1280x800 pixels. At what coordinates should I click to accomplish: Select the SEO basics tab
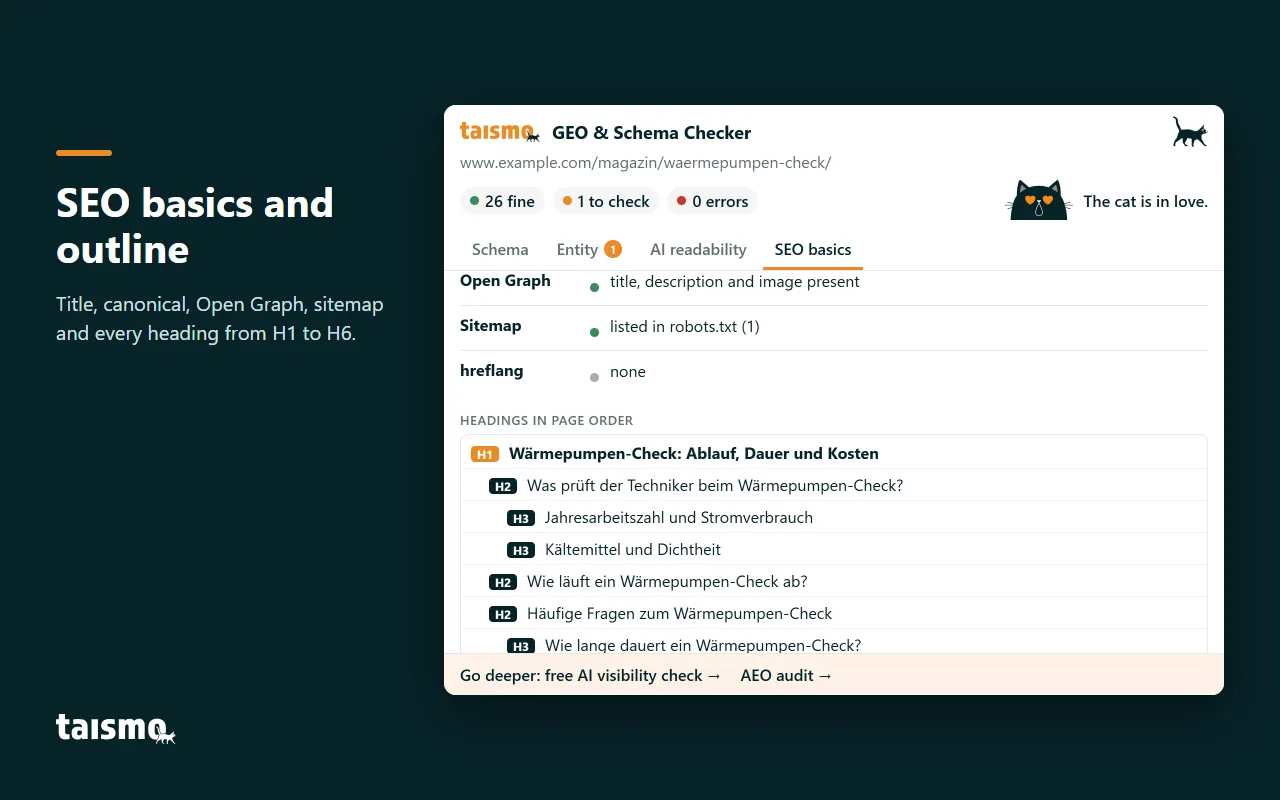pyautogui.click(x=813, y=249)
